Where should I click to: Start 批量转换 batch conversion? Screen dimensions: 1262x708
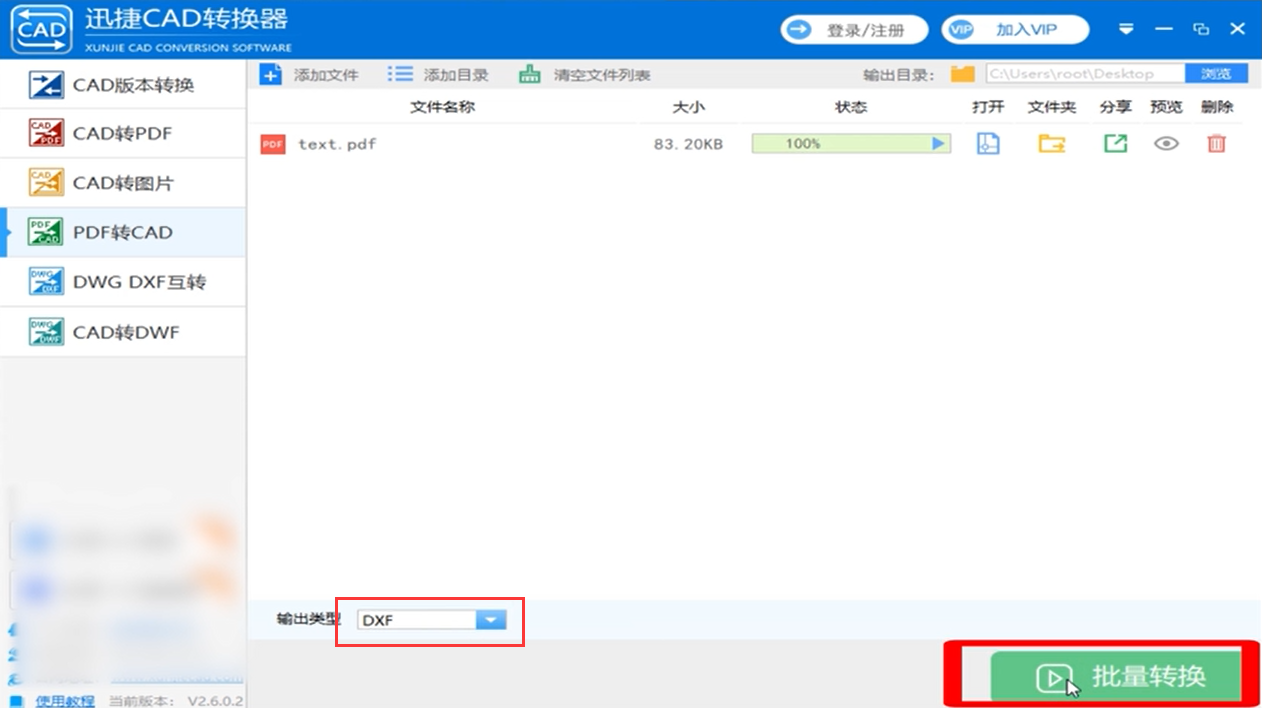click(x=1115, y=677)
